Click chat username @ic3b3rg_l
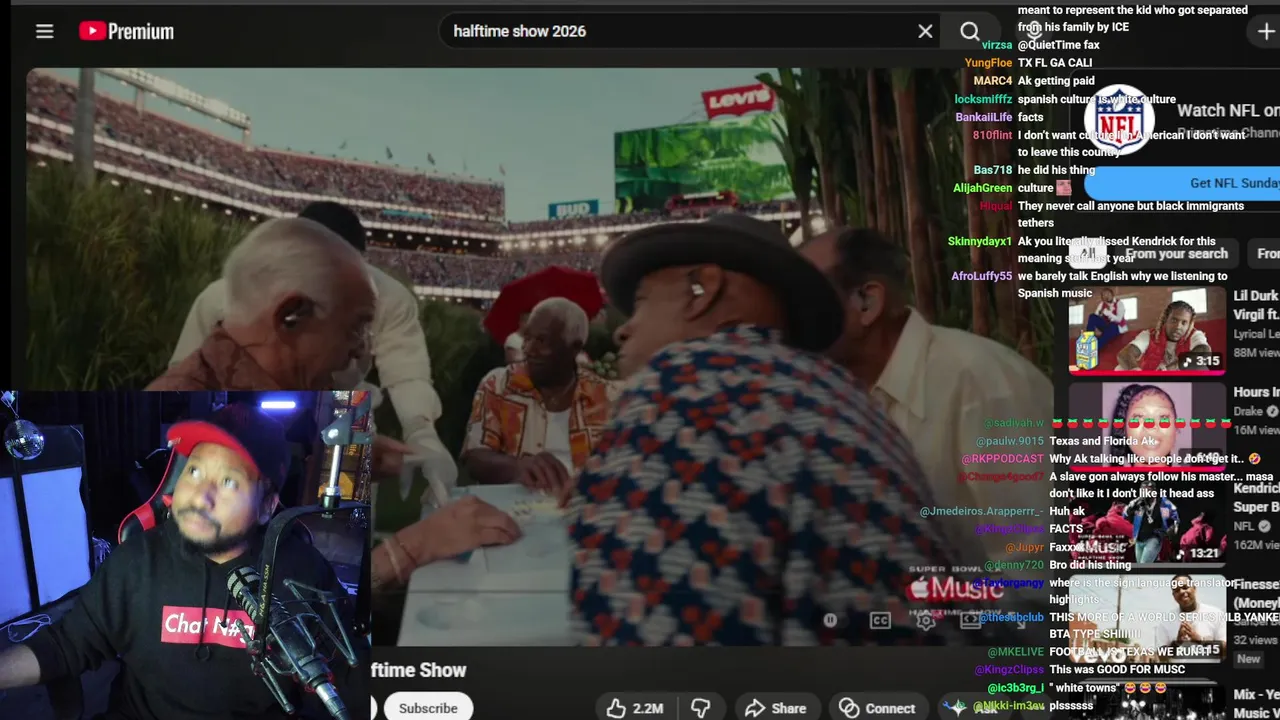1280x720 pixels. click(x=1015, y=688)
